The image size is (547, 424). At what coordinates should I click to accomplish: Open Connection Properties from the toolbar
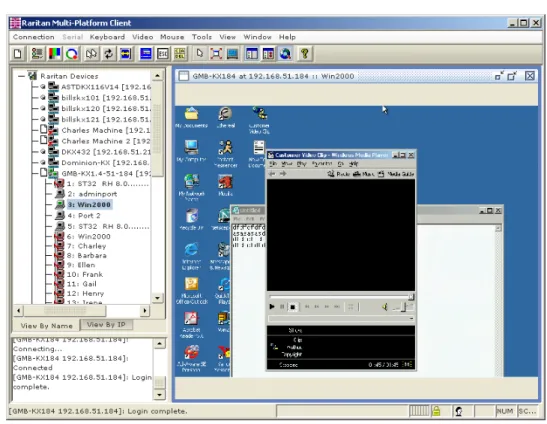tap(37, 54)
